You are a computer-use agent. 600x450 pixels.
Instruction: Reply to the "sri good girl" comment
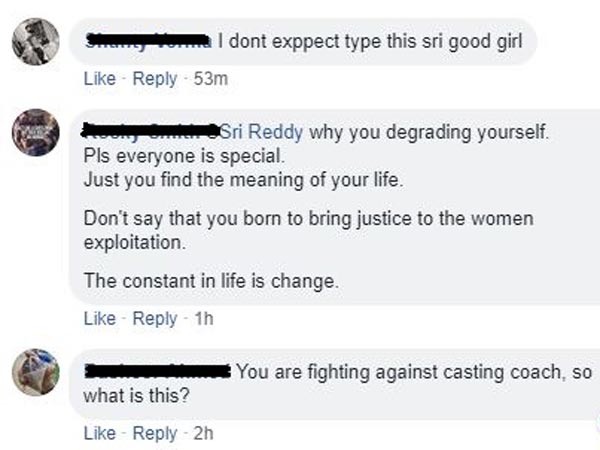click(154, 78)
